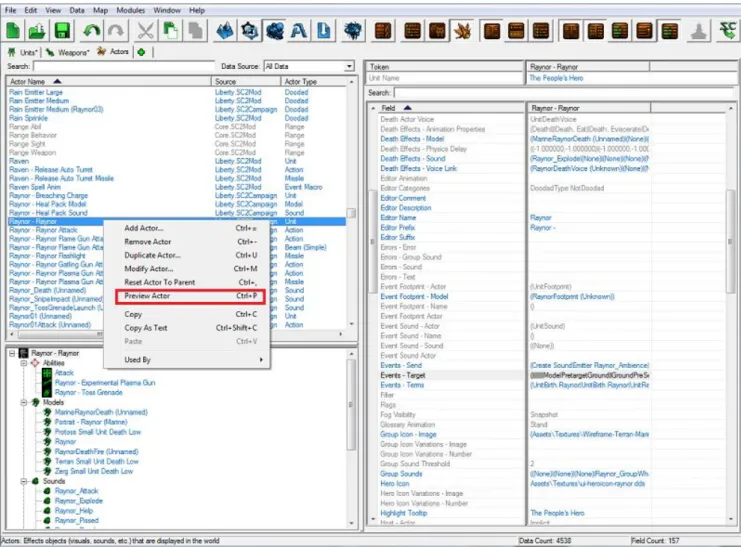Sort by the Actor Type column header

coord(314,81)
